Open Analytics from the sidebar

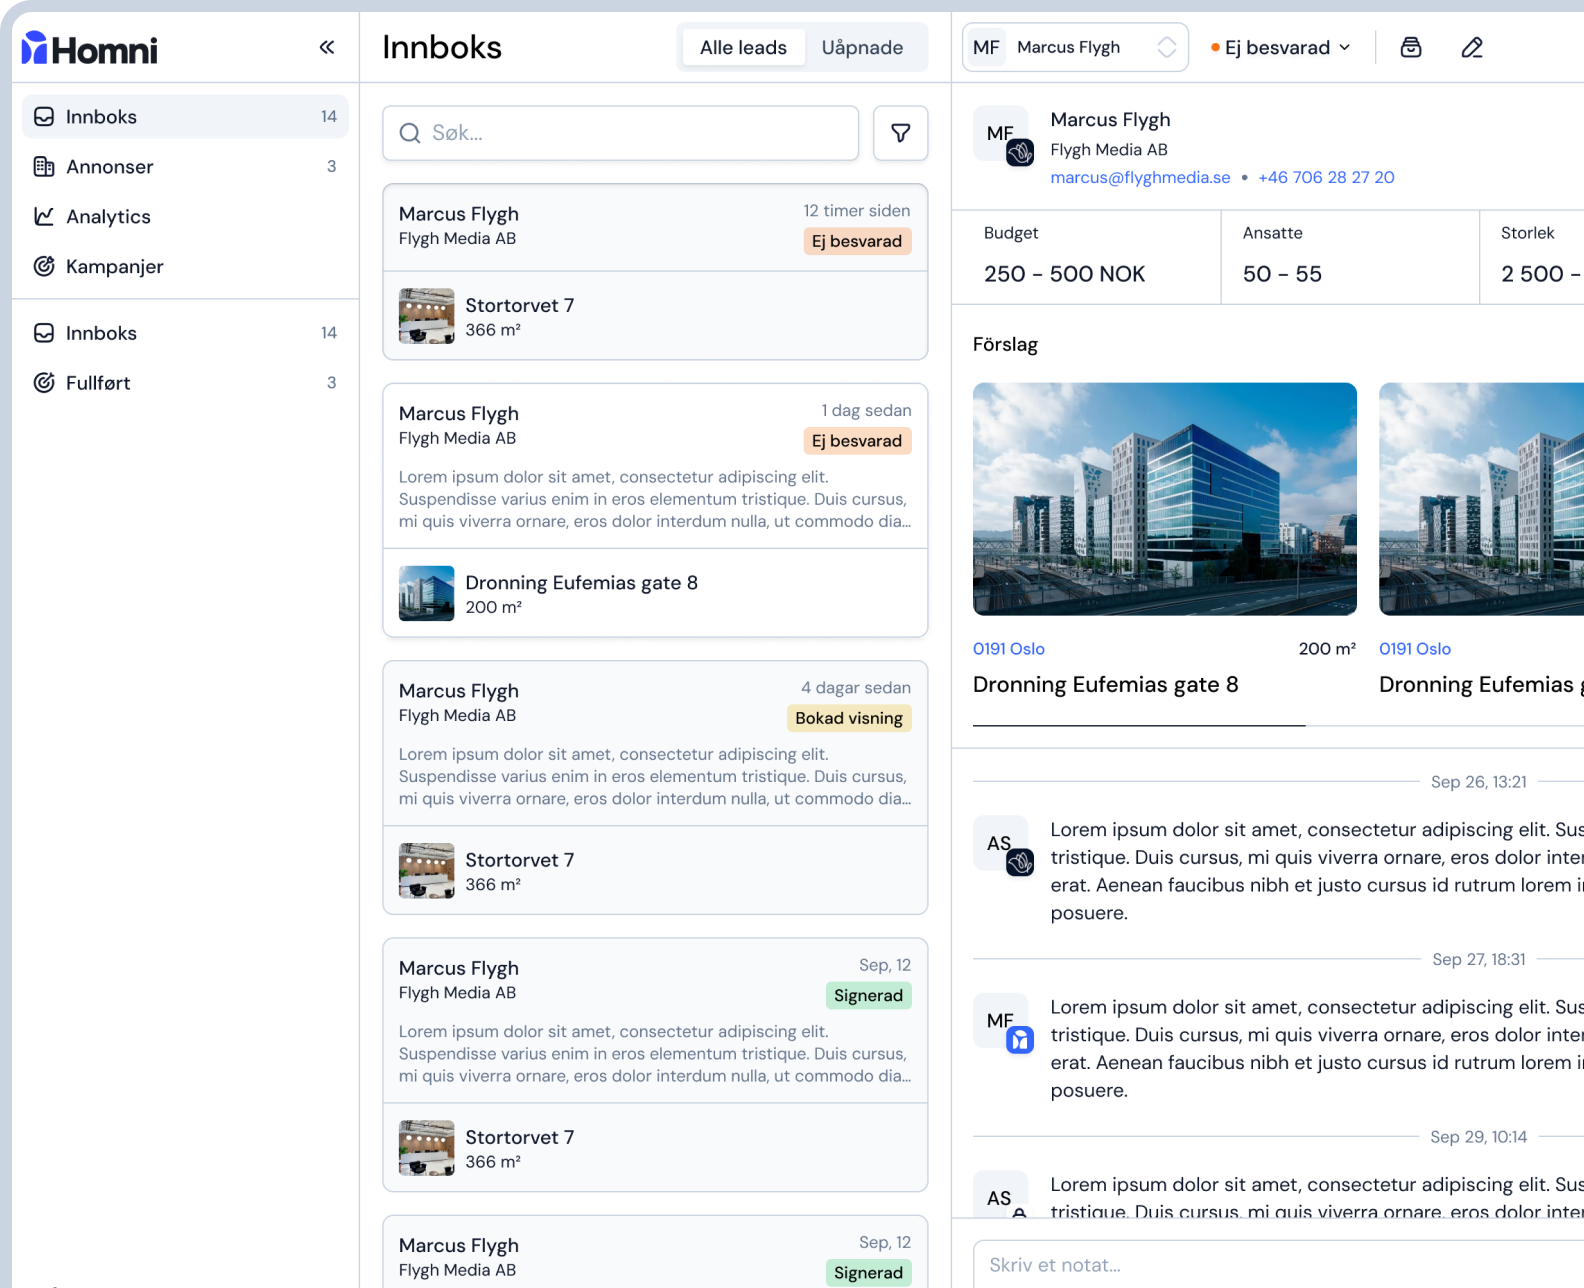coord(108,217)
